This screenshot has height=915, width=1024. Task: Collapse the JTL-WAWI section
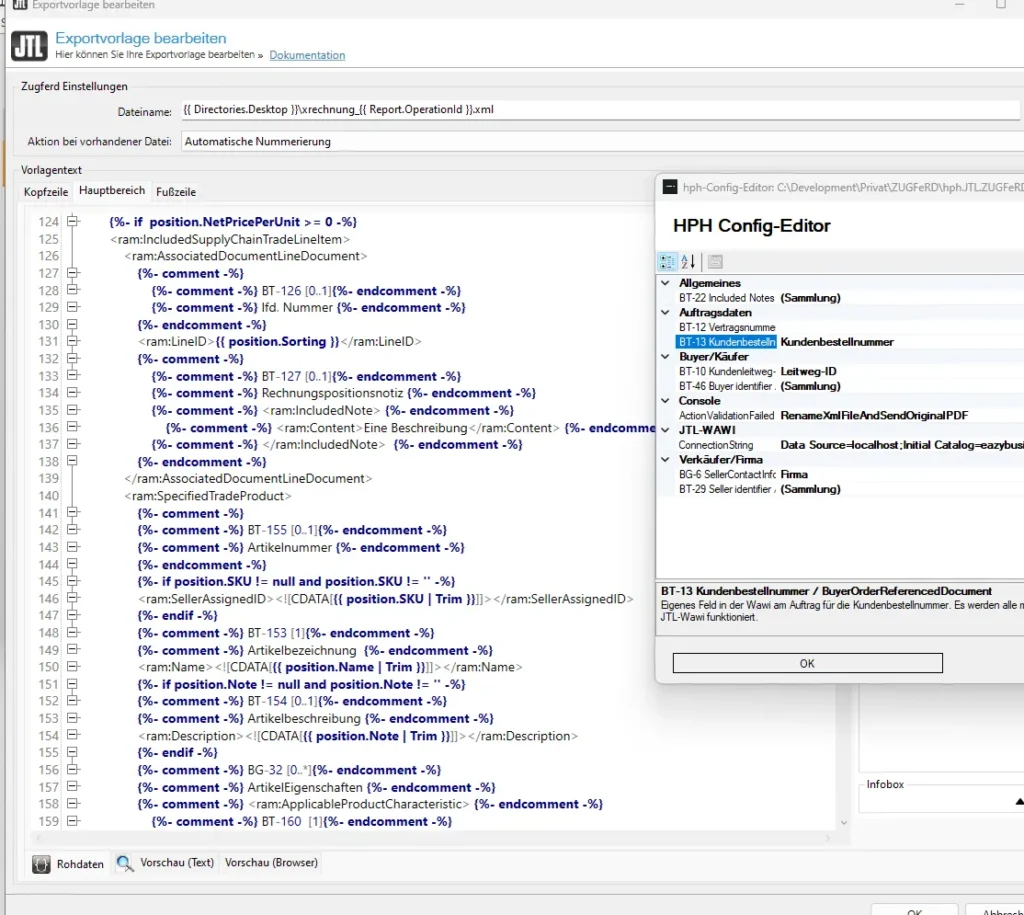click(x=666, y=430)
